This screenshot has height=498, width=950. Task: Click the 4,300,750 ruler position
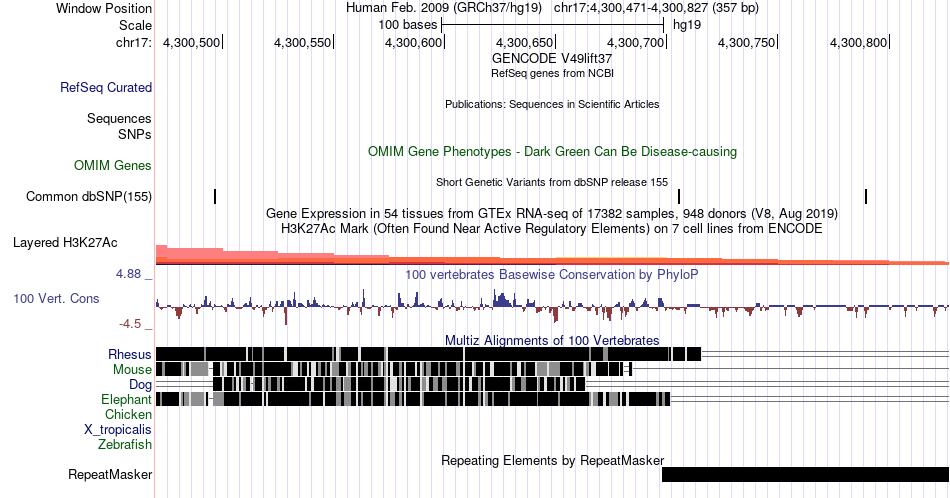click(x=746, y=42)
